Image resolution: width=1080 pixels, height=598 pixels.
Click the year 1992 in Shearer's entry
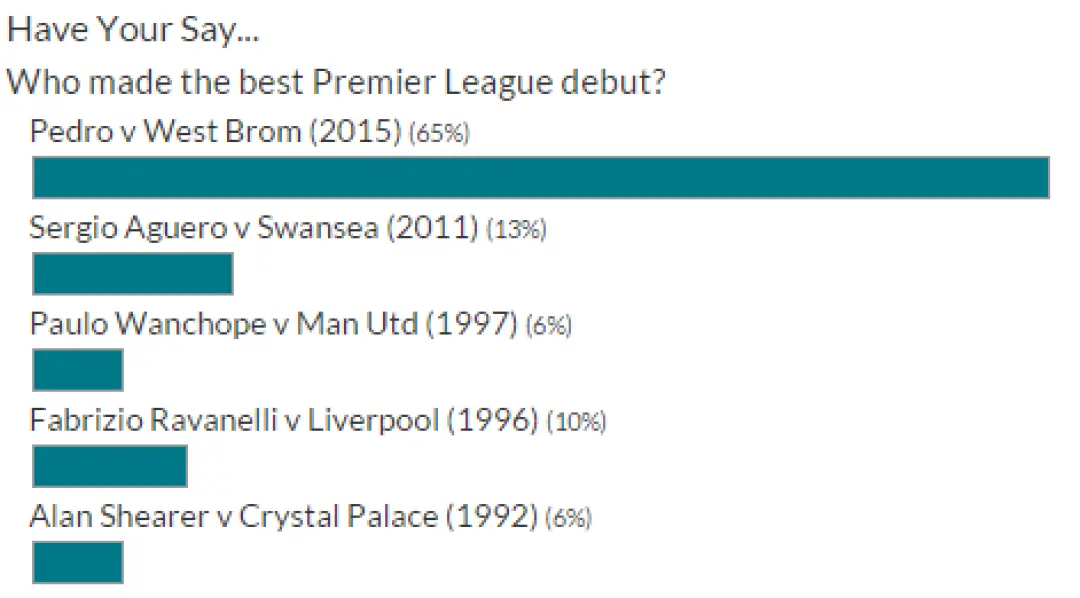tap(492, 517)
